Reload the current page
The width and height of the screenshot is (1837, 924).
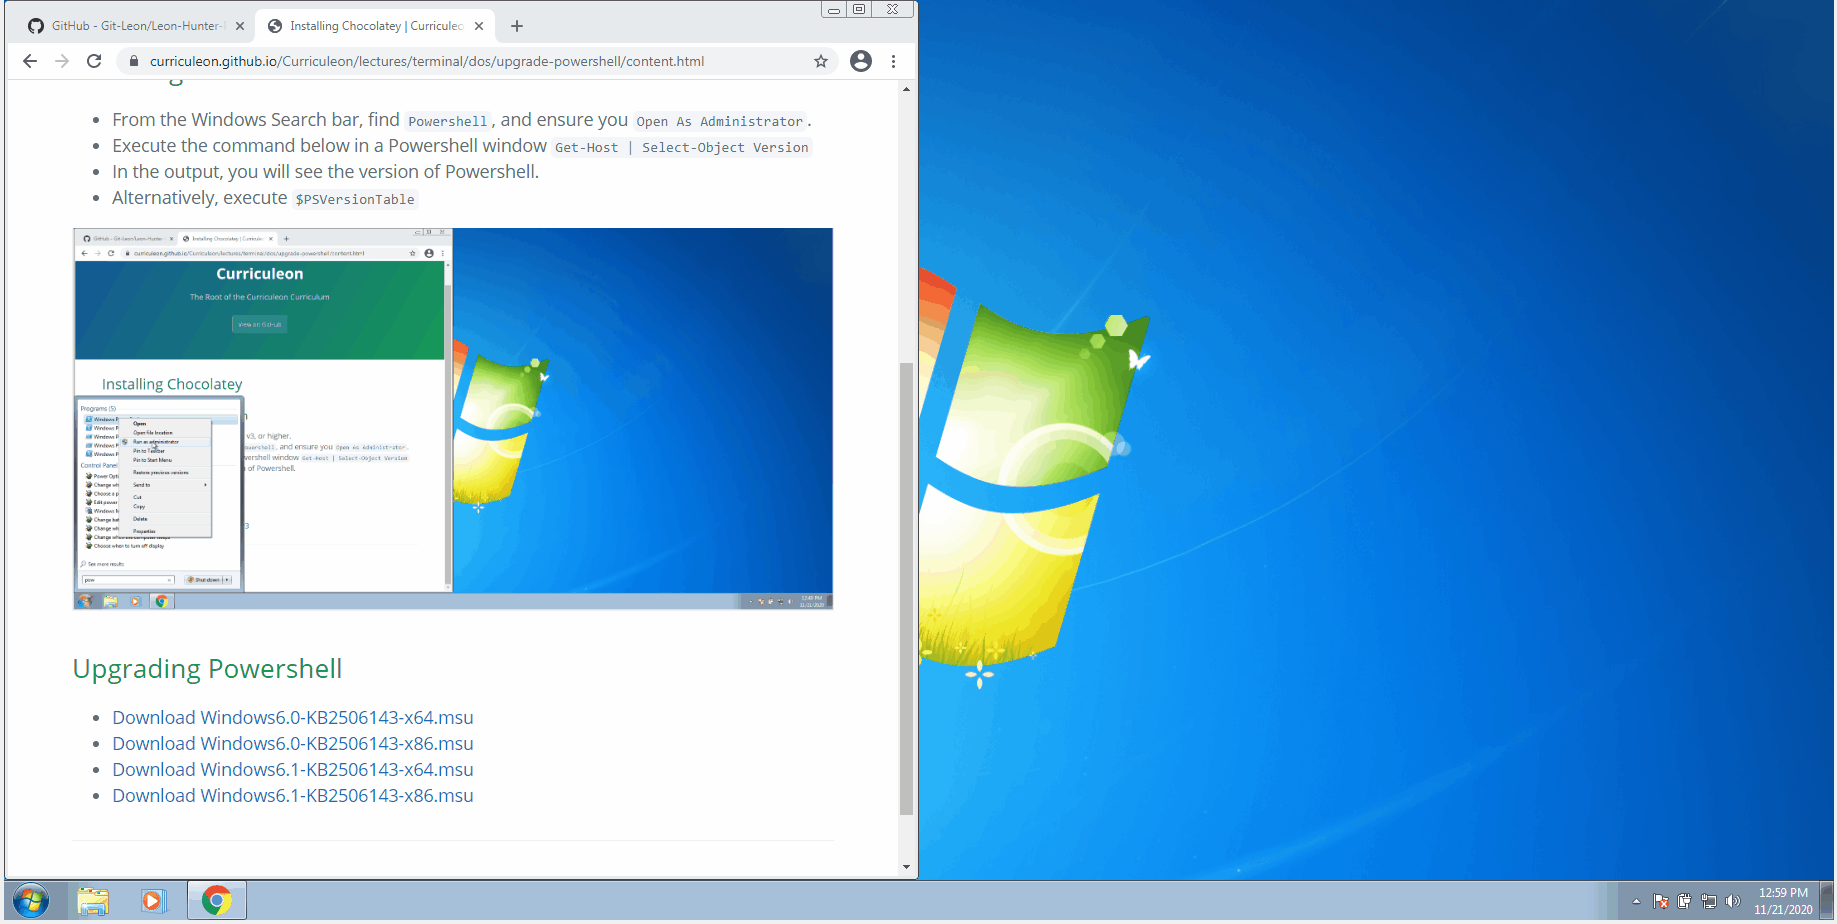(94, 61)
